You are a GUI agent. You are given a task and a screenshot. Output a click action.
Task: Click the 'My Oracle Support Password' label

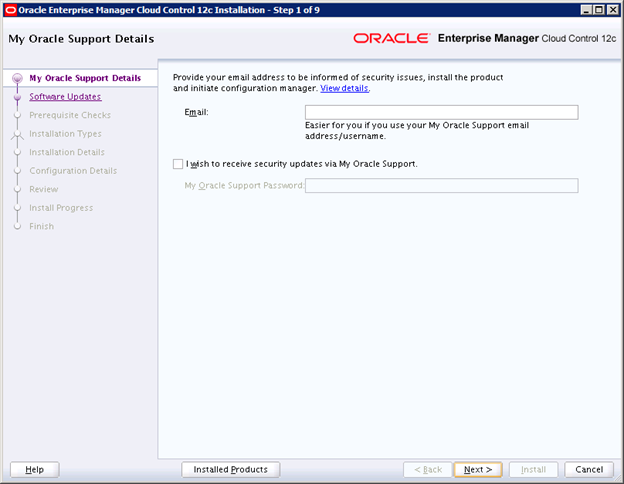pos(244,185)
